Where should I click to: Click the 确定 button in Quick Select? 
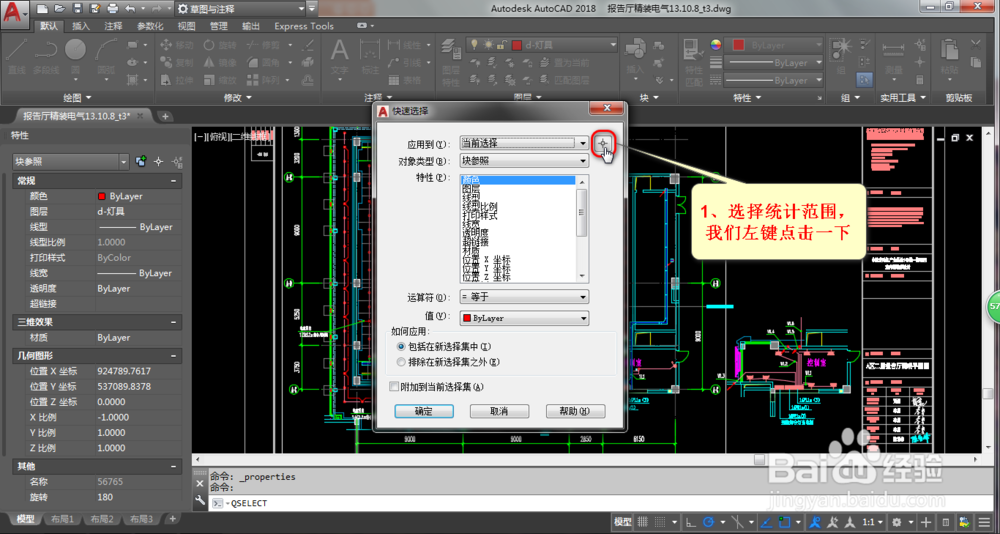click(423, 412)
